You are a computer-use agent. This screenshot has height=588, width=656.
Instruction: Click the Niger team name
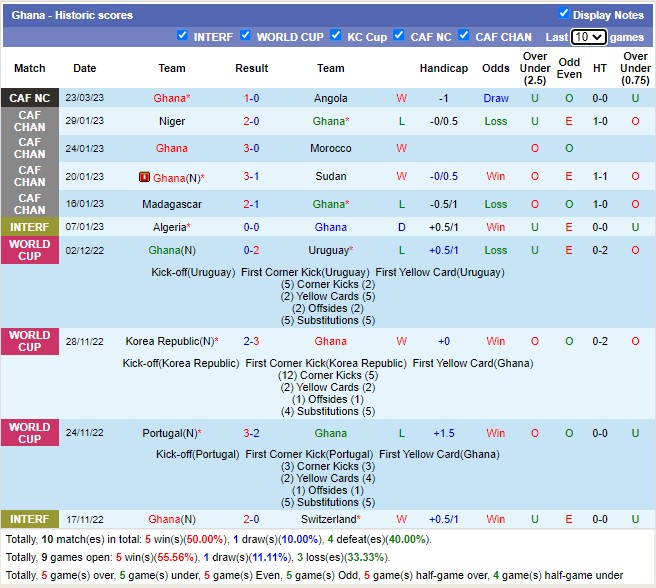click(x=172, y=121)
